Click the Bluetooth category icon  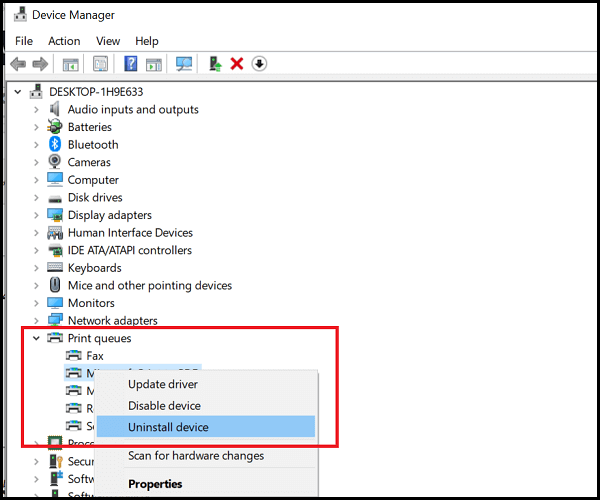tap(55, 144)
